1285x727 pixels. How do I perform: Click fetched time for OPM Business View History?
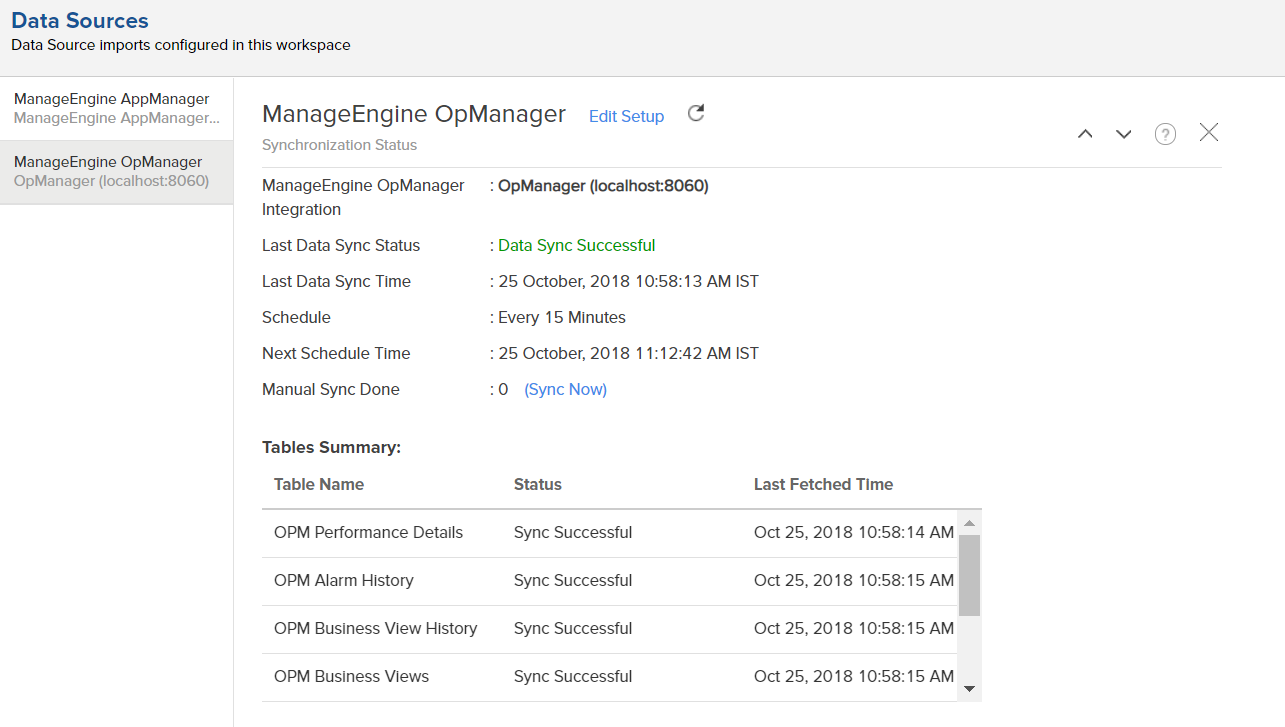pyautogui.click(x=854, y=628)
